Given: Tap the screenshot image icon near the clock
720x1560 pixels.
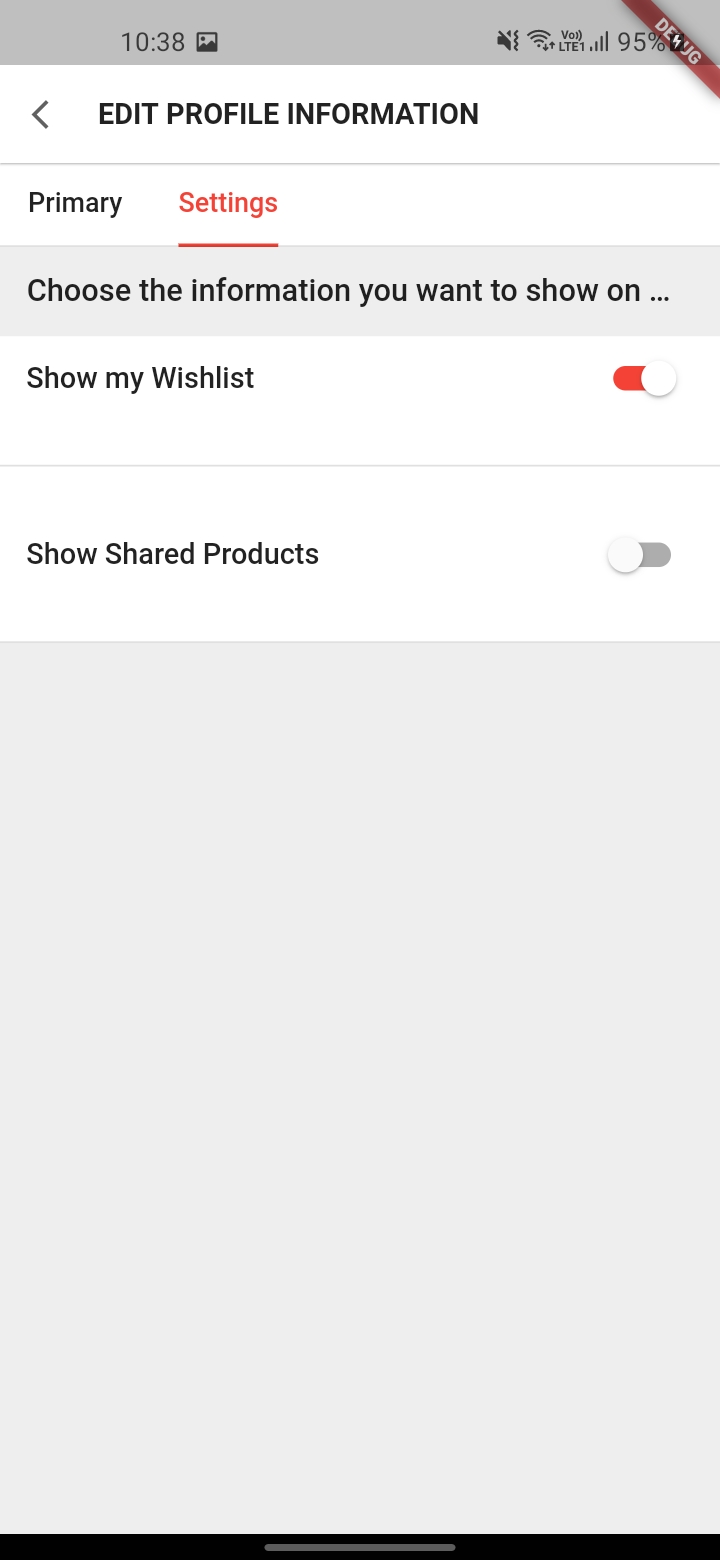Looking at the screenshot, I should coord(207,41).
